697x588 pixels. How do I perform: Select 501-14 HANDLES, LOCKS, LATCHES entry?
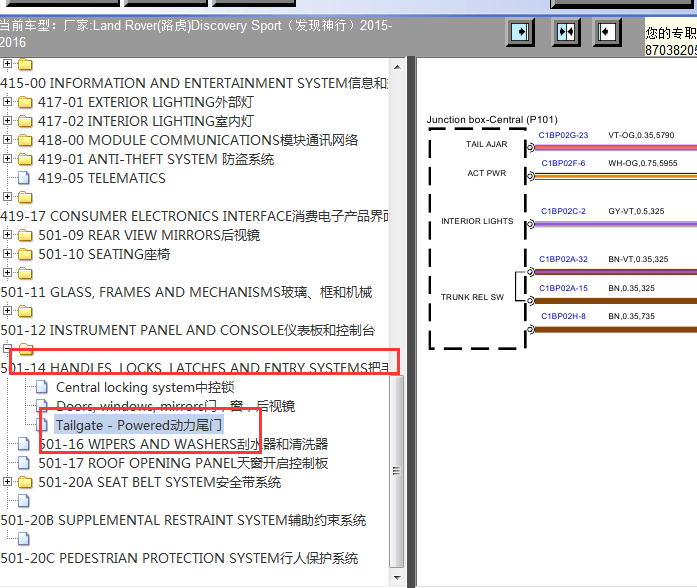click(194, 368)
